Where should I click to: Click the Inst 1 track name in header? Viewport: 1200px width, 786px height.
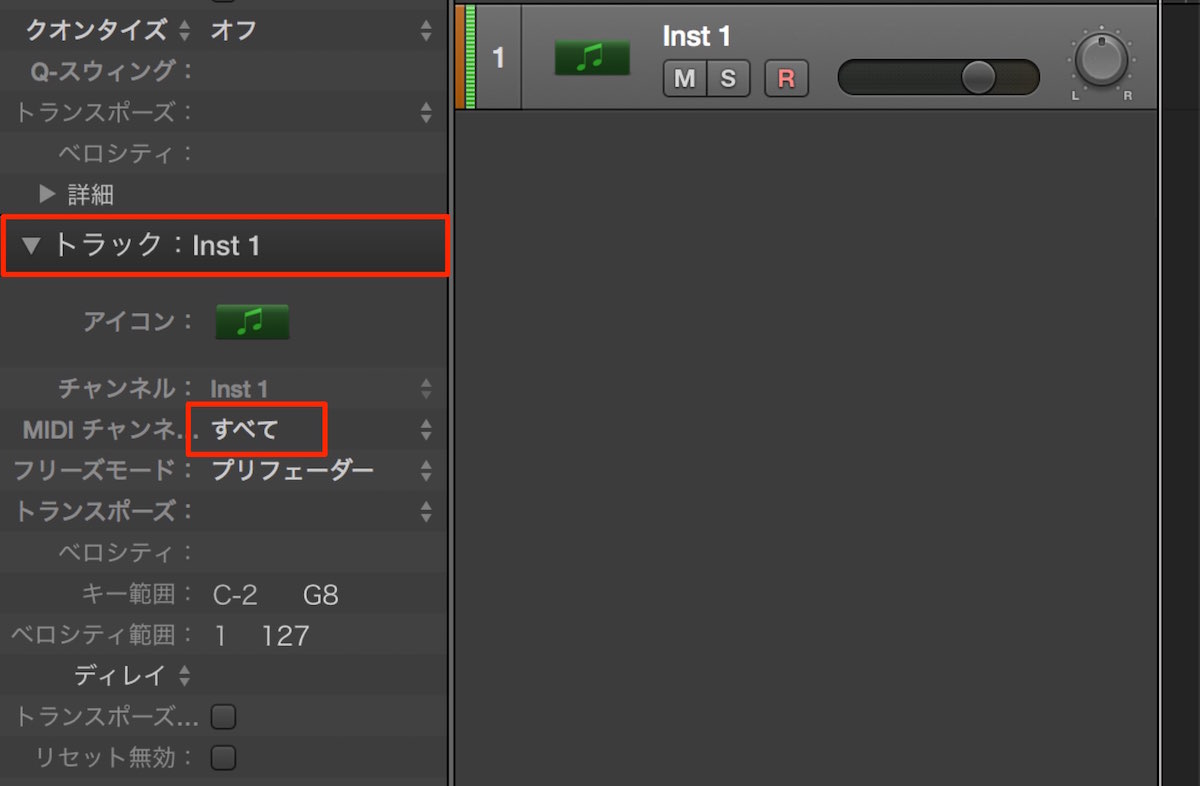click(697, 37)
